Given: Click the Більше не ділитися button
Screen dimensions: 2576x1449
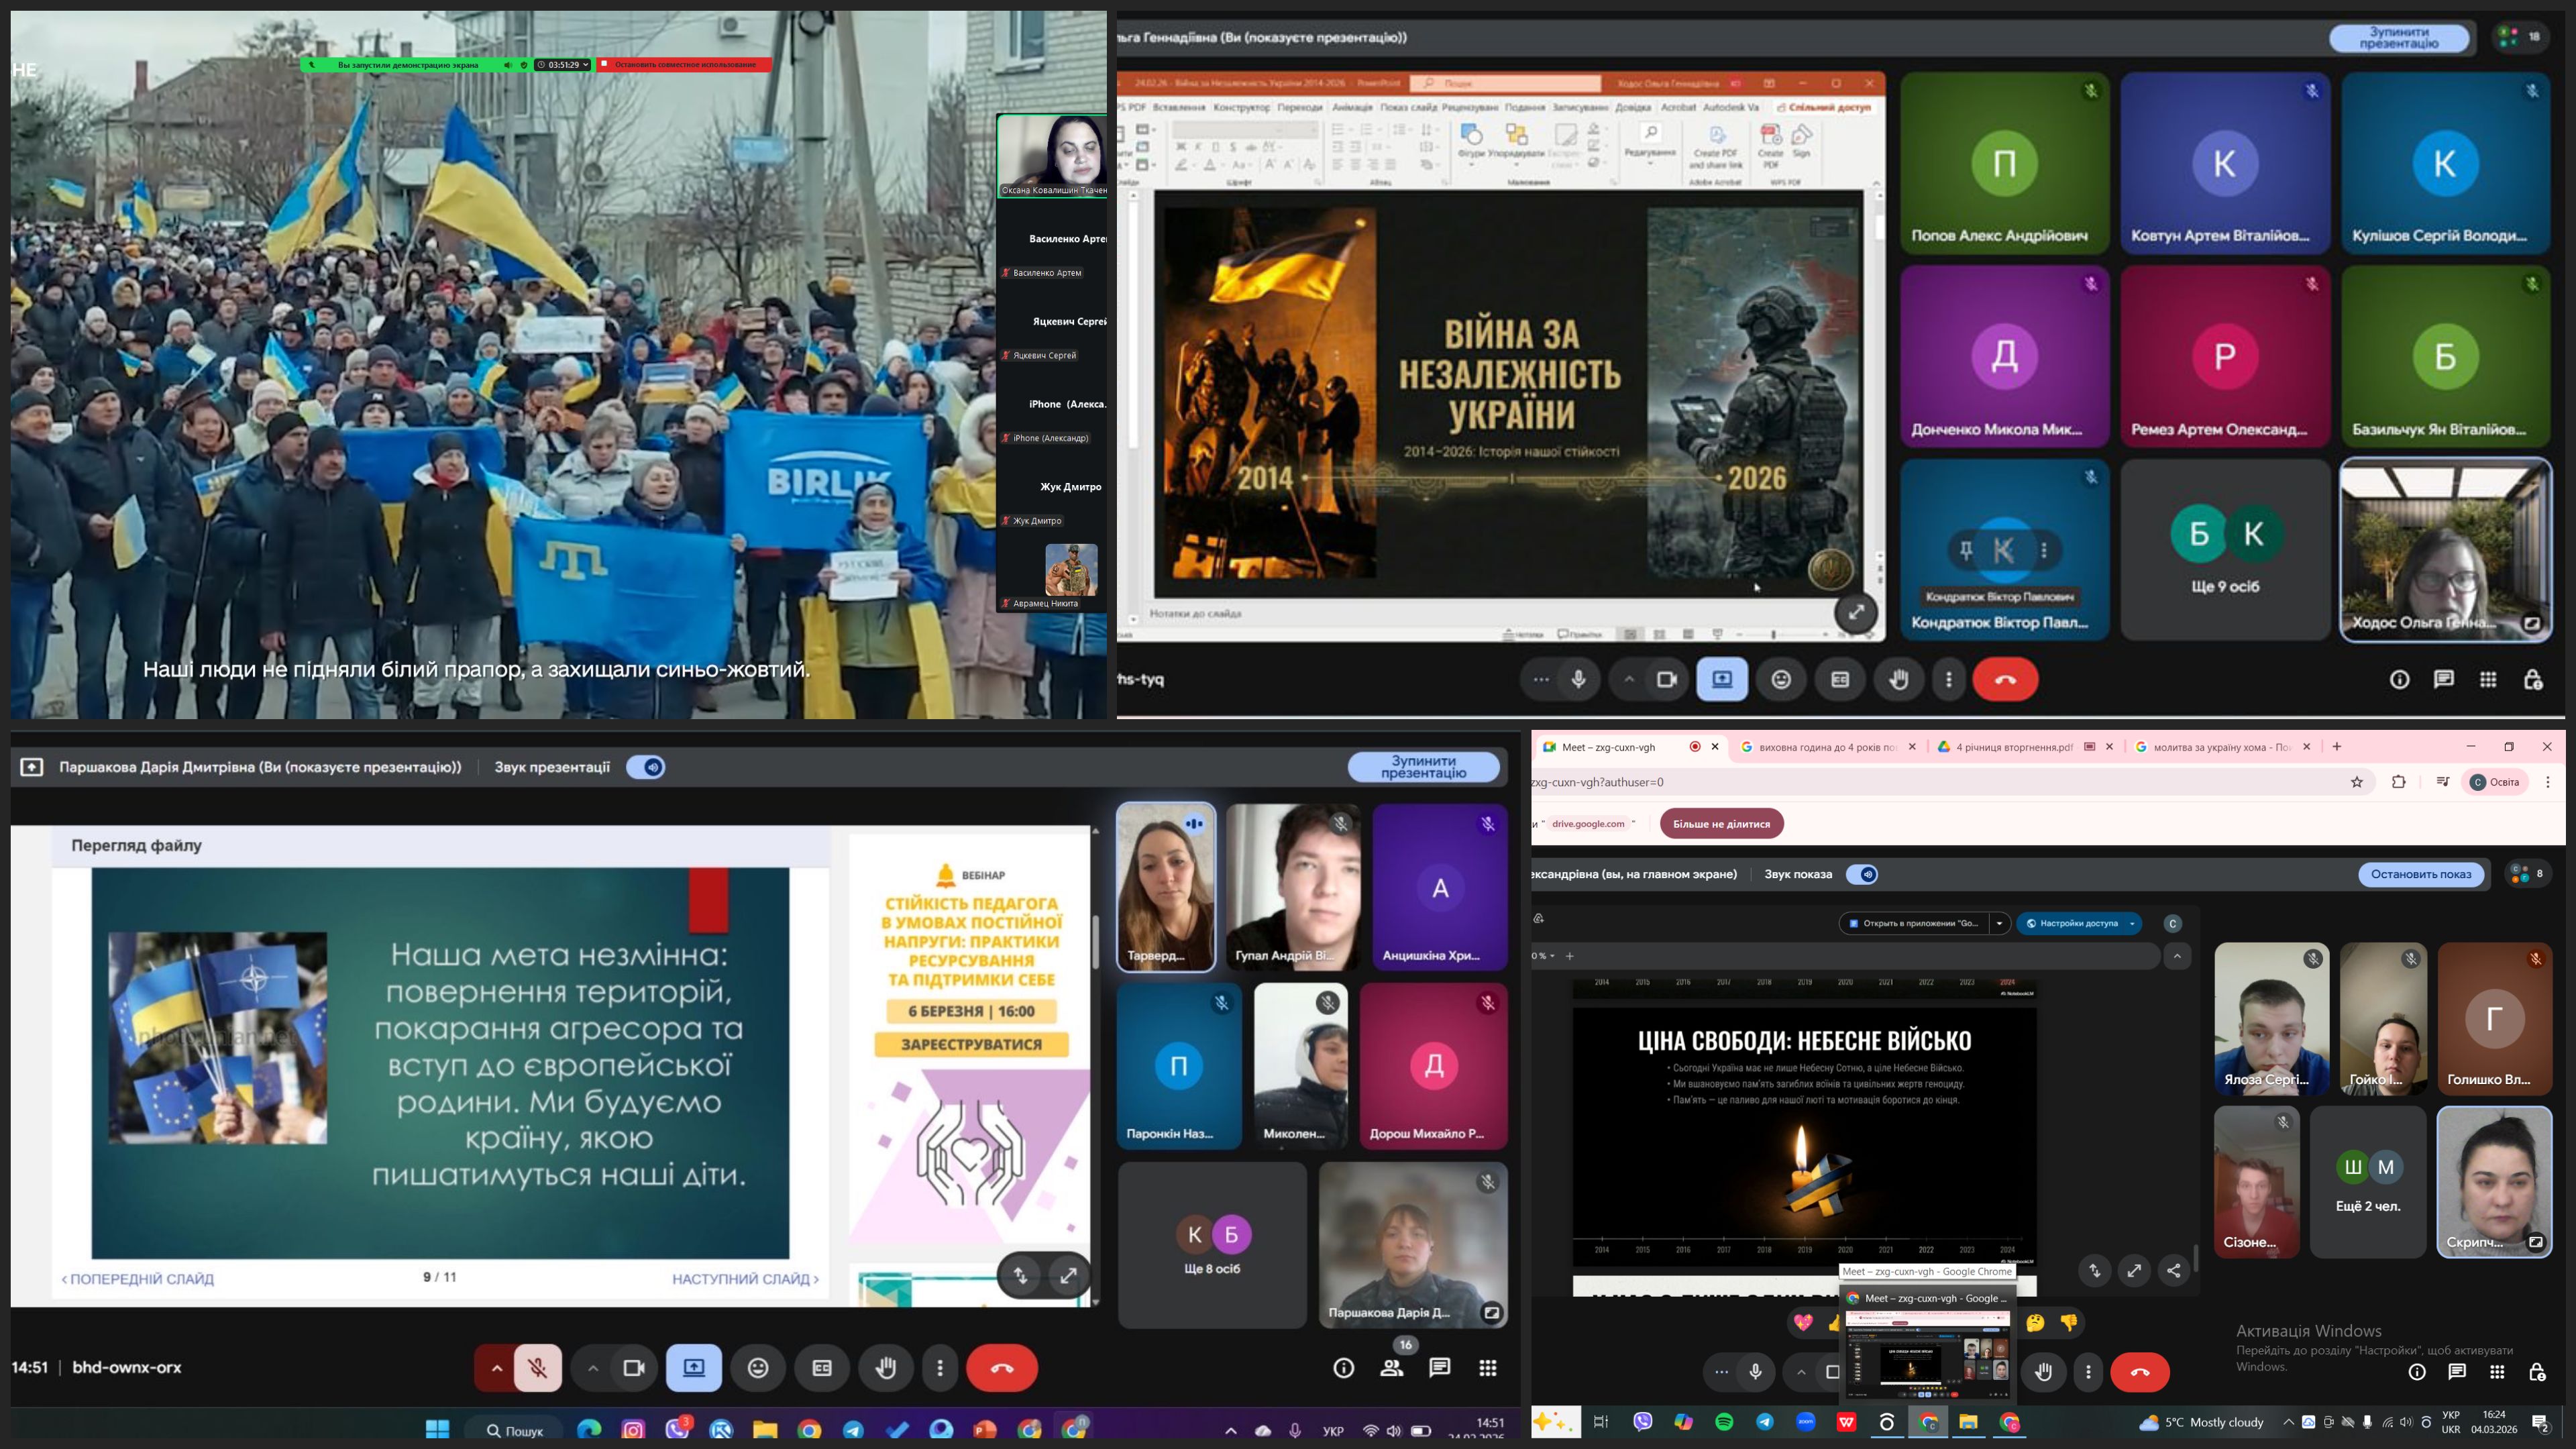Looking at the screenshot, I should [x=1721, y=824].
